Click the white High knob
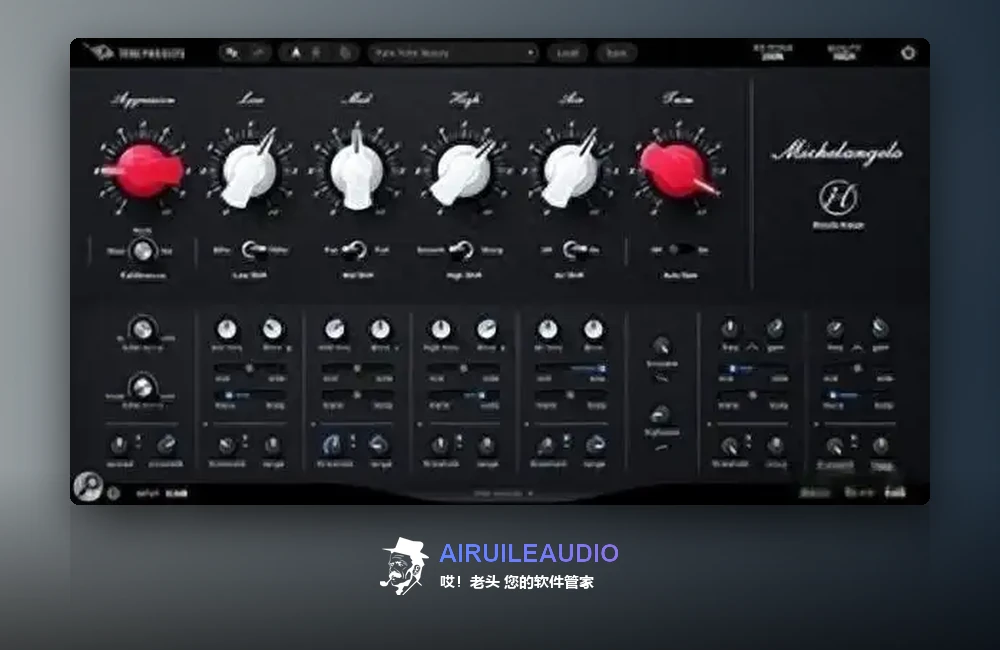This screenshot has width=1000, height=650. 464,171
